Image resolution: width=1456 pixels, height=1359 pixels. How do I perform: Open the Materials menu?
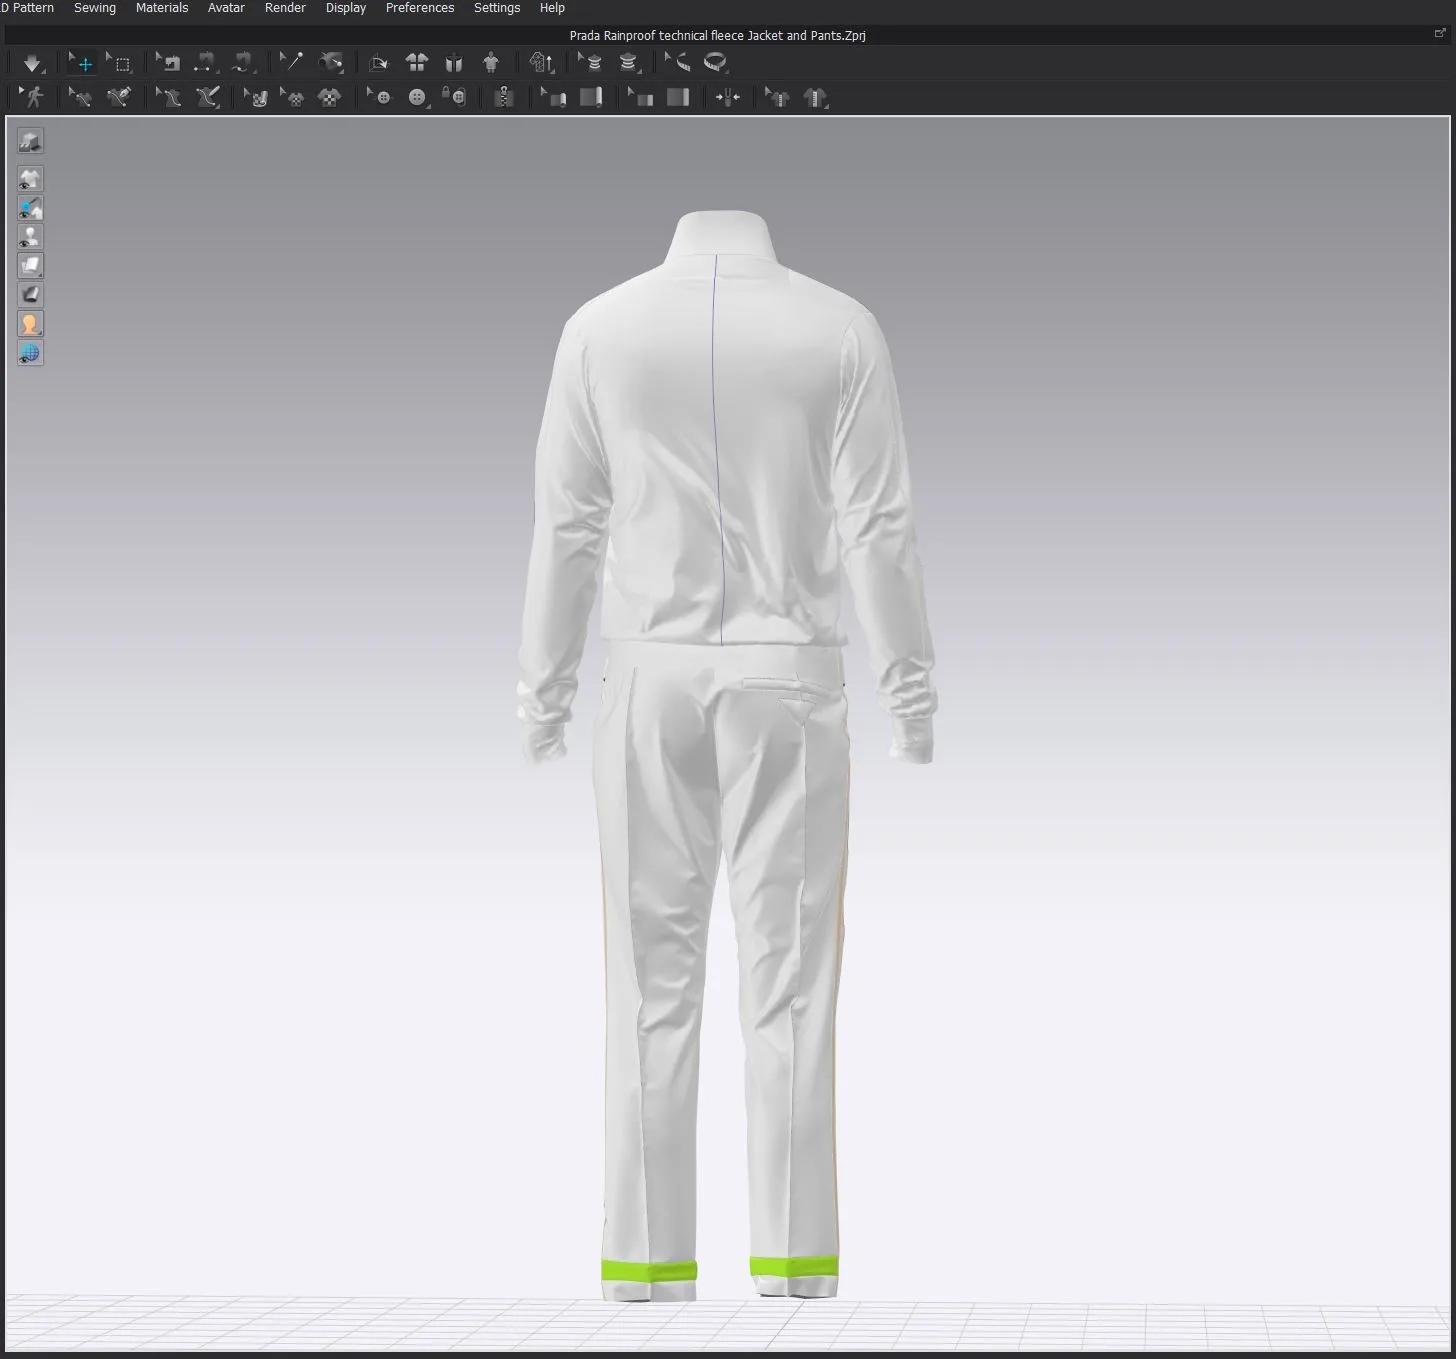coord(162,8)
